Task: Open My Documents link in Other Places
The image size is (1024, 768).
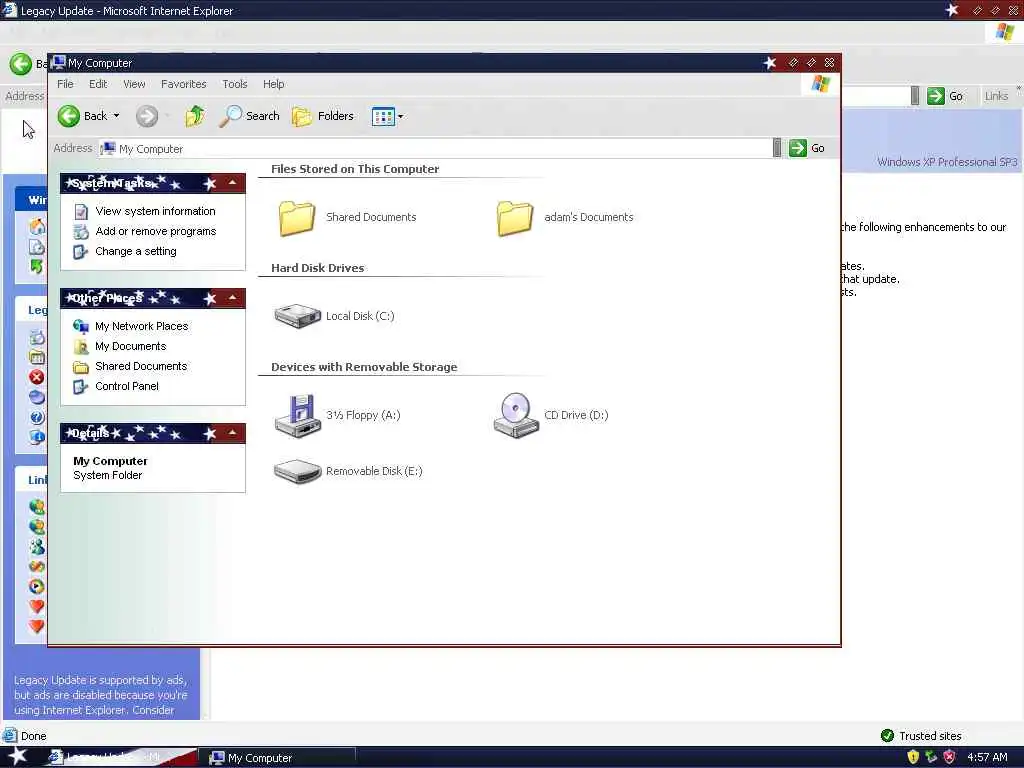Action: pyautogui.click(x=131, y=346)
